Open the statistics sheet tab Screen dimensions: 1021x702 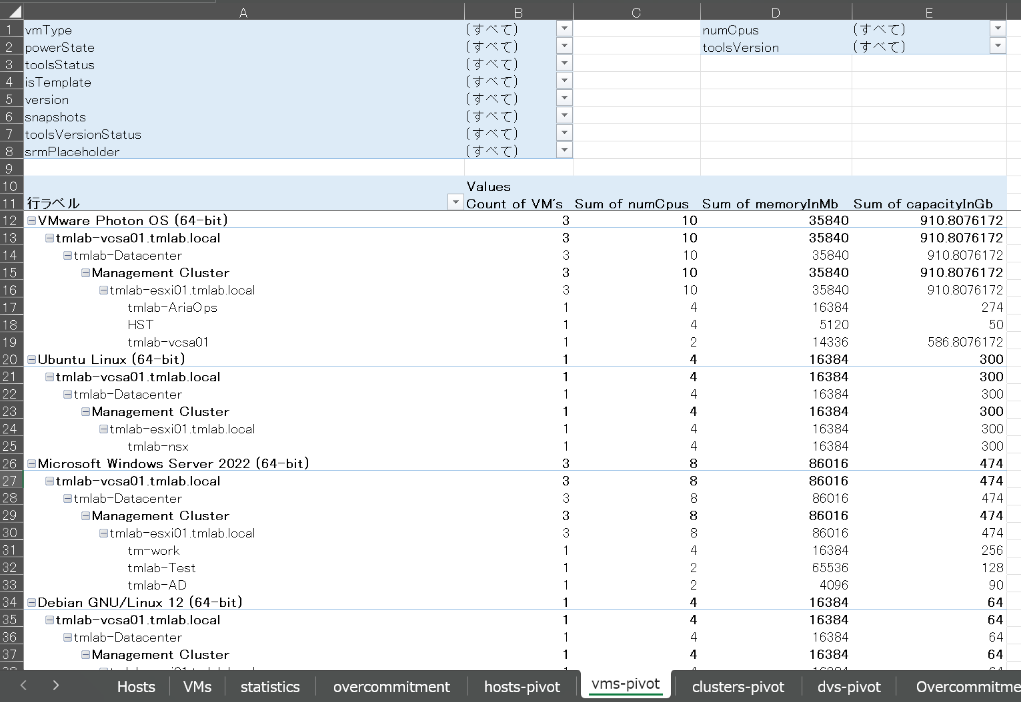click(x=270, y=686)
